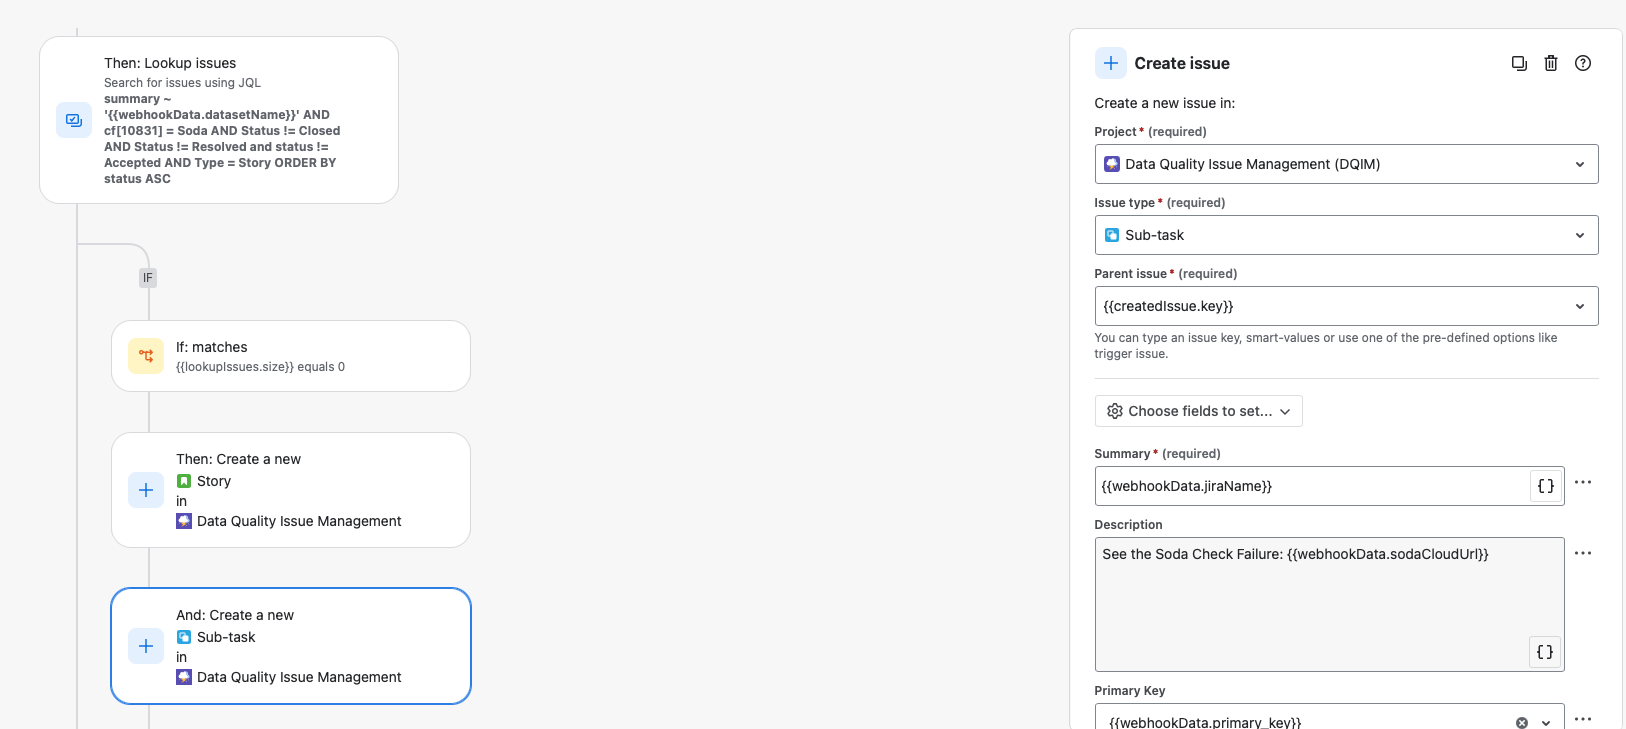This screenshot has height=729, width=1626.
Task: Expand Choose fields to set menu
Action: click(1198, 411)
